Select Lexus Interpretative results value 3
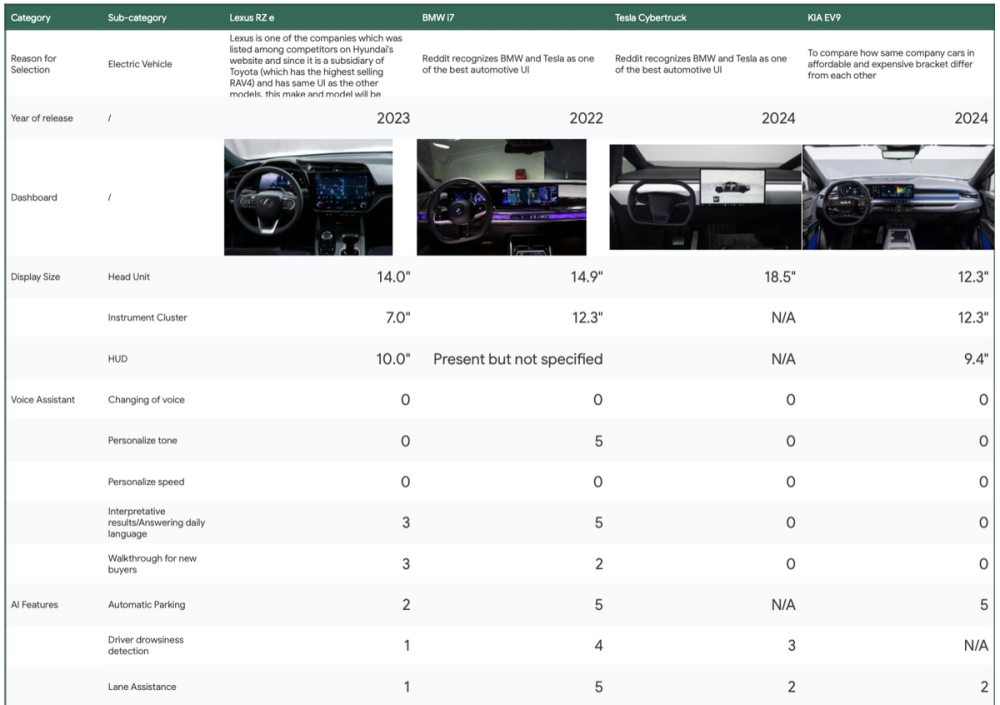Image resolution: width=1000 pixels, height=705 pixels. tap(406, 523)
